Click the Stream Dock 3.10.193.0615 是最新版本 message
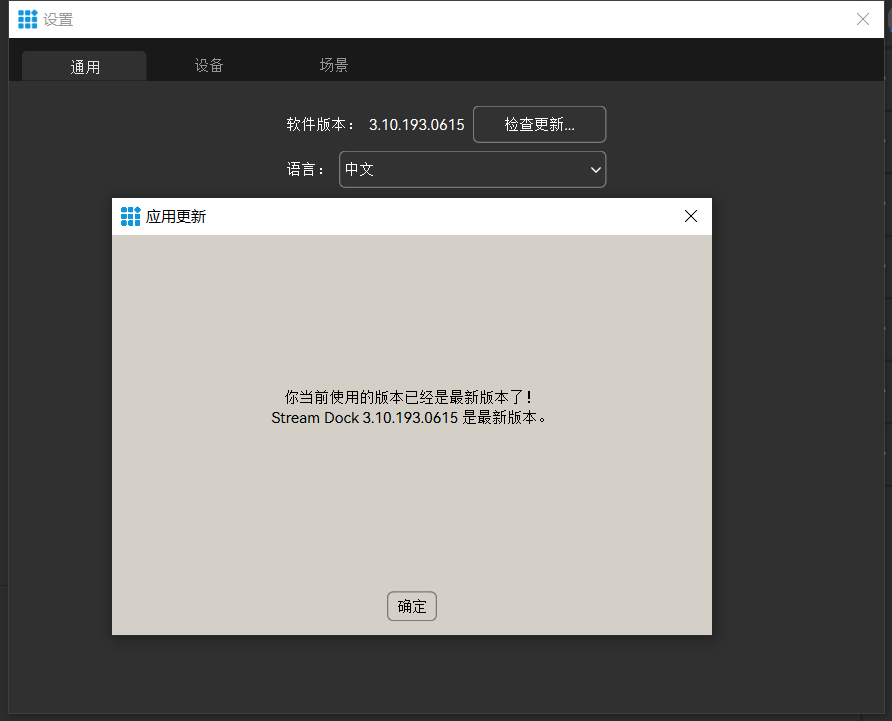The width and height of the screenshot is (892, 721). [x=408, y=418]
